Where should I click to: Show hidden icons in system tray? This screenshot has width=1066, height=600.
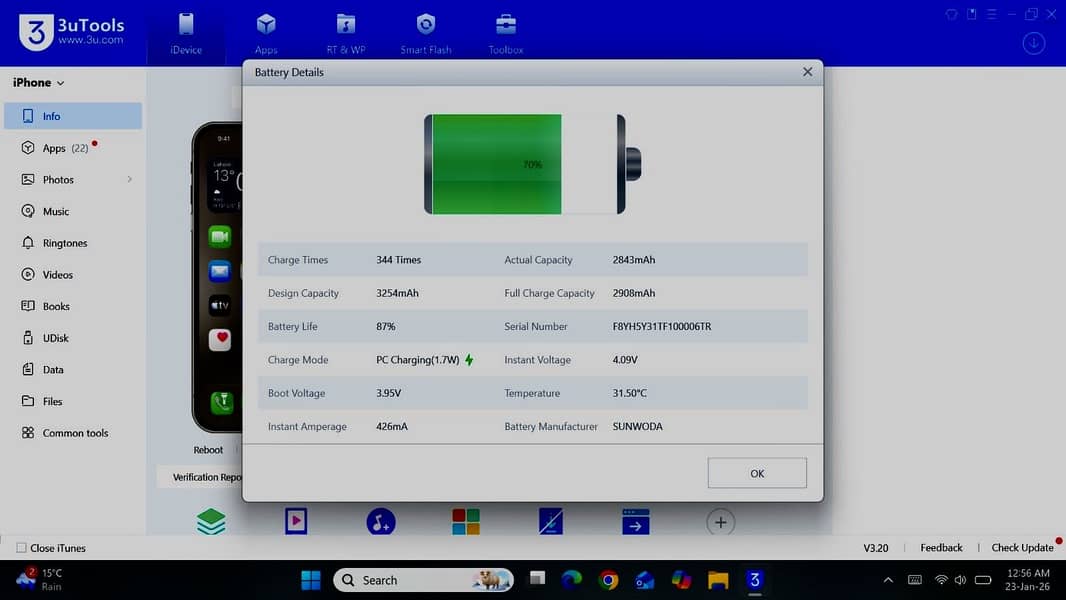pyautogui.click(x=888, y=580)
